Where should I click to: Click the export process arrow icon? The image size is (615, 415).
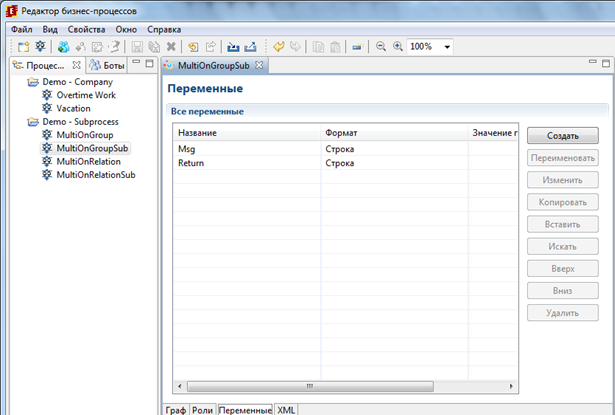pos(211,47)
